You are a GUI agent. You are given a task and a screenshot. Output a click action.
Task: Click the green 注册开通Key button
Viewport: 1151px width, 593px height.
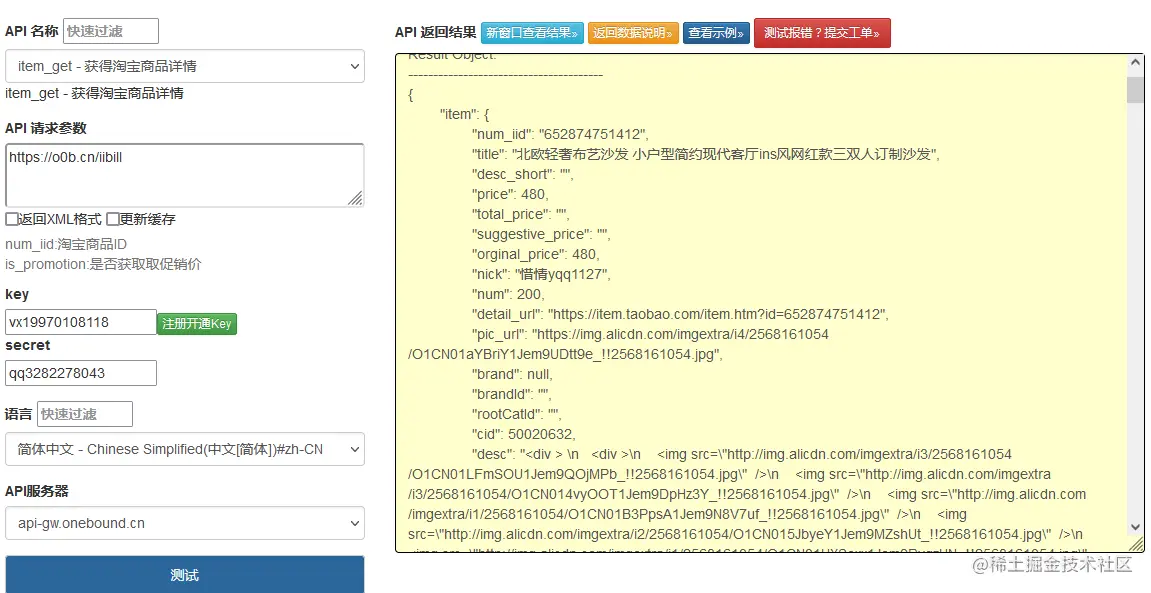point(197,324)
